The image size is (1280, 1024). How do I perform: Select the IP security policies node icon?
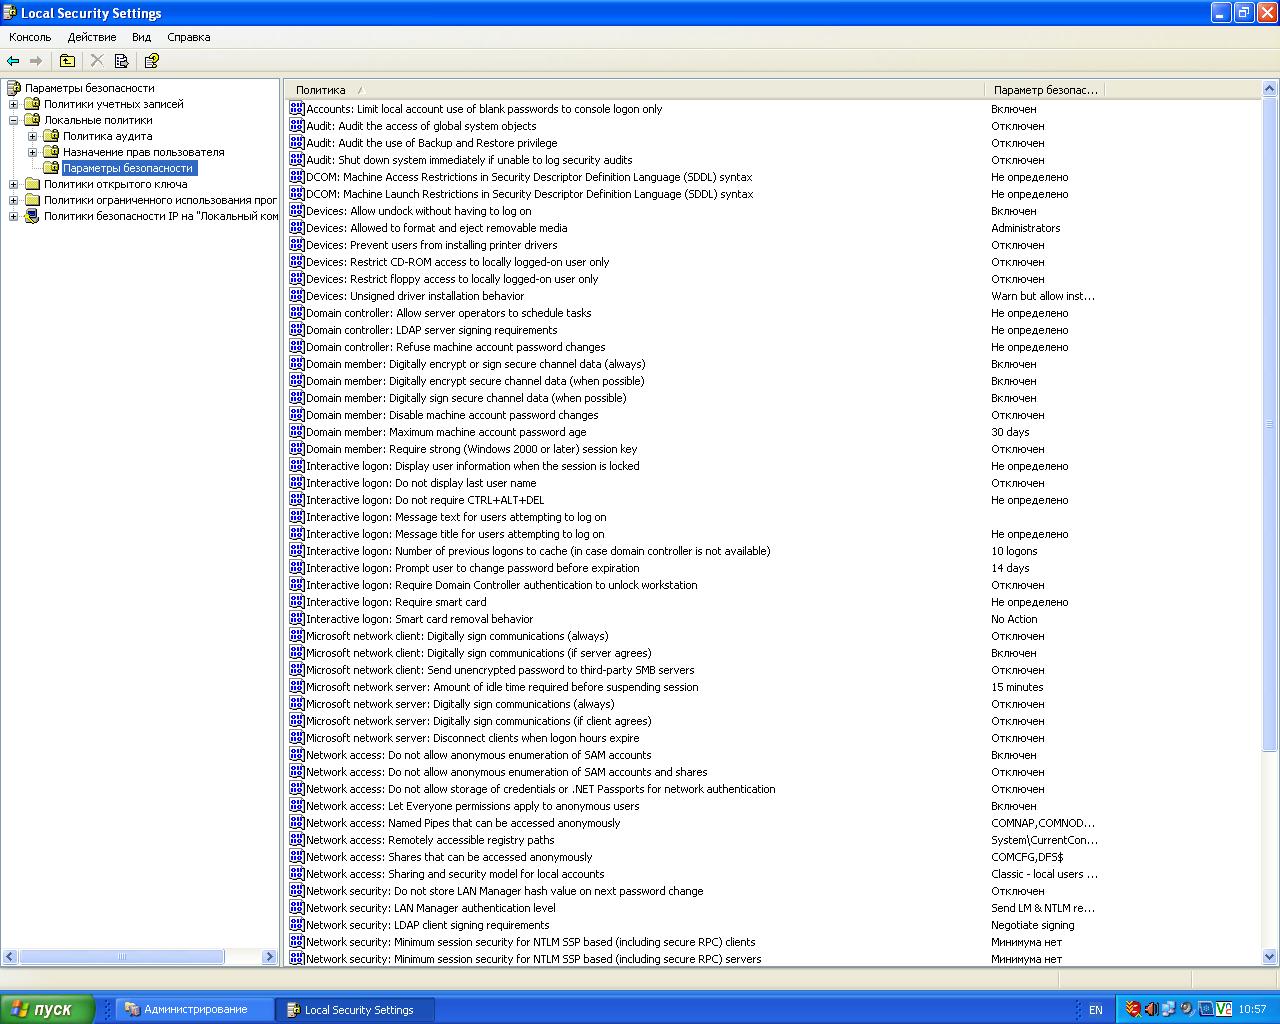(32, 216)
